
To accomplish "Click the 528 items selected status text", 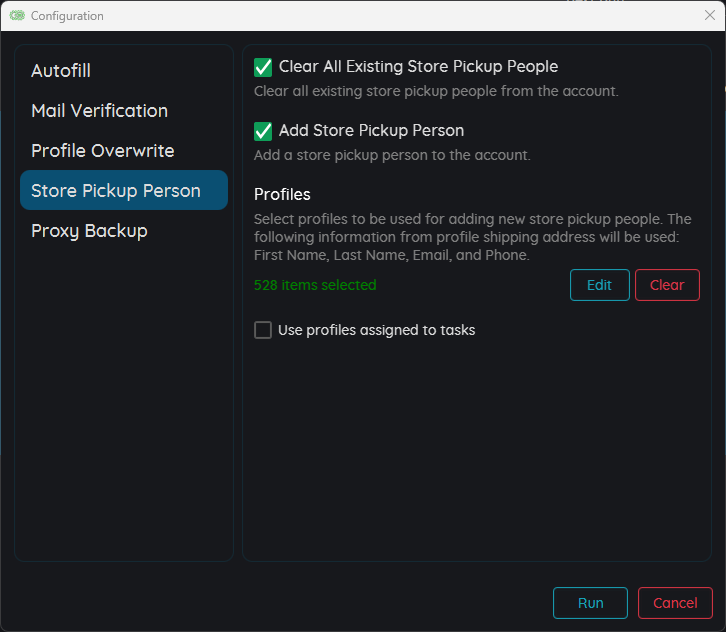I will pos(315,285).
